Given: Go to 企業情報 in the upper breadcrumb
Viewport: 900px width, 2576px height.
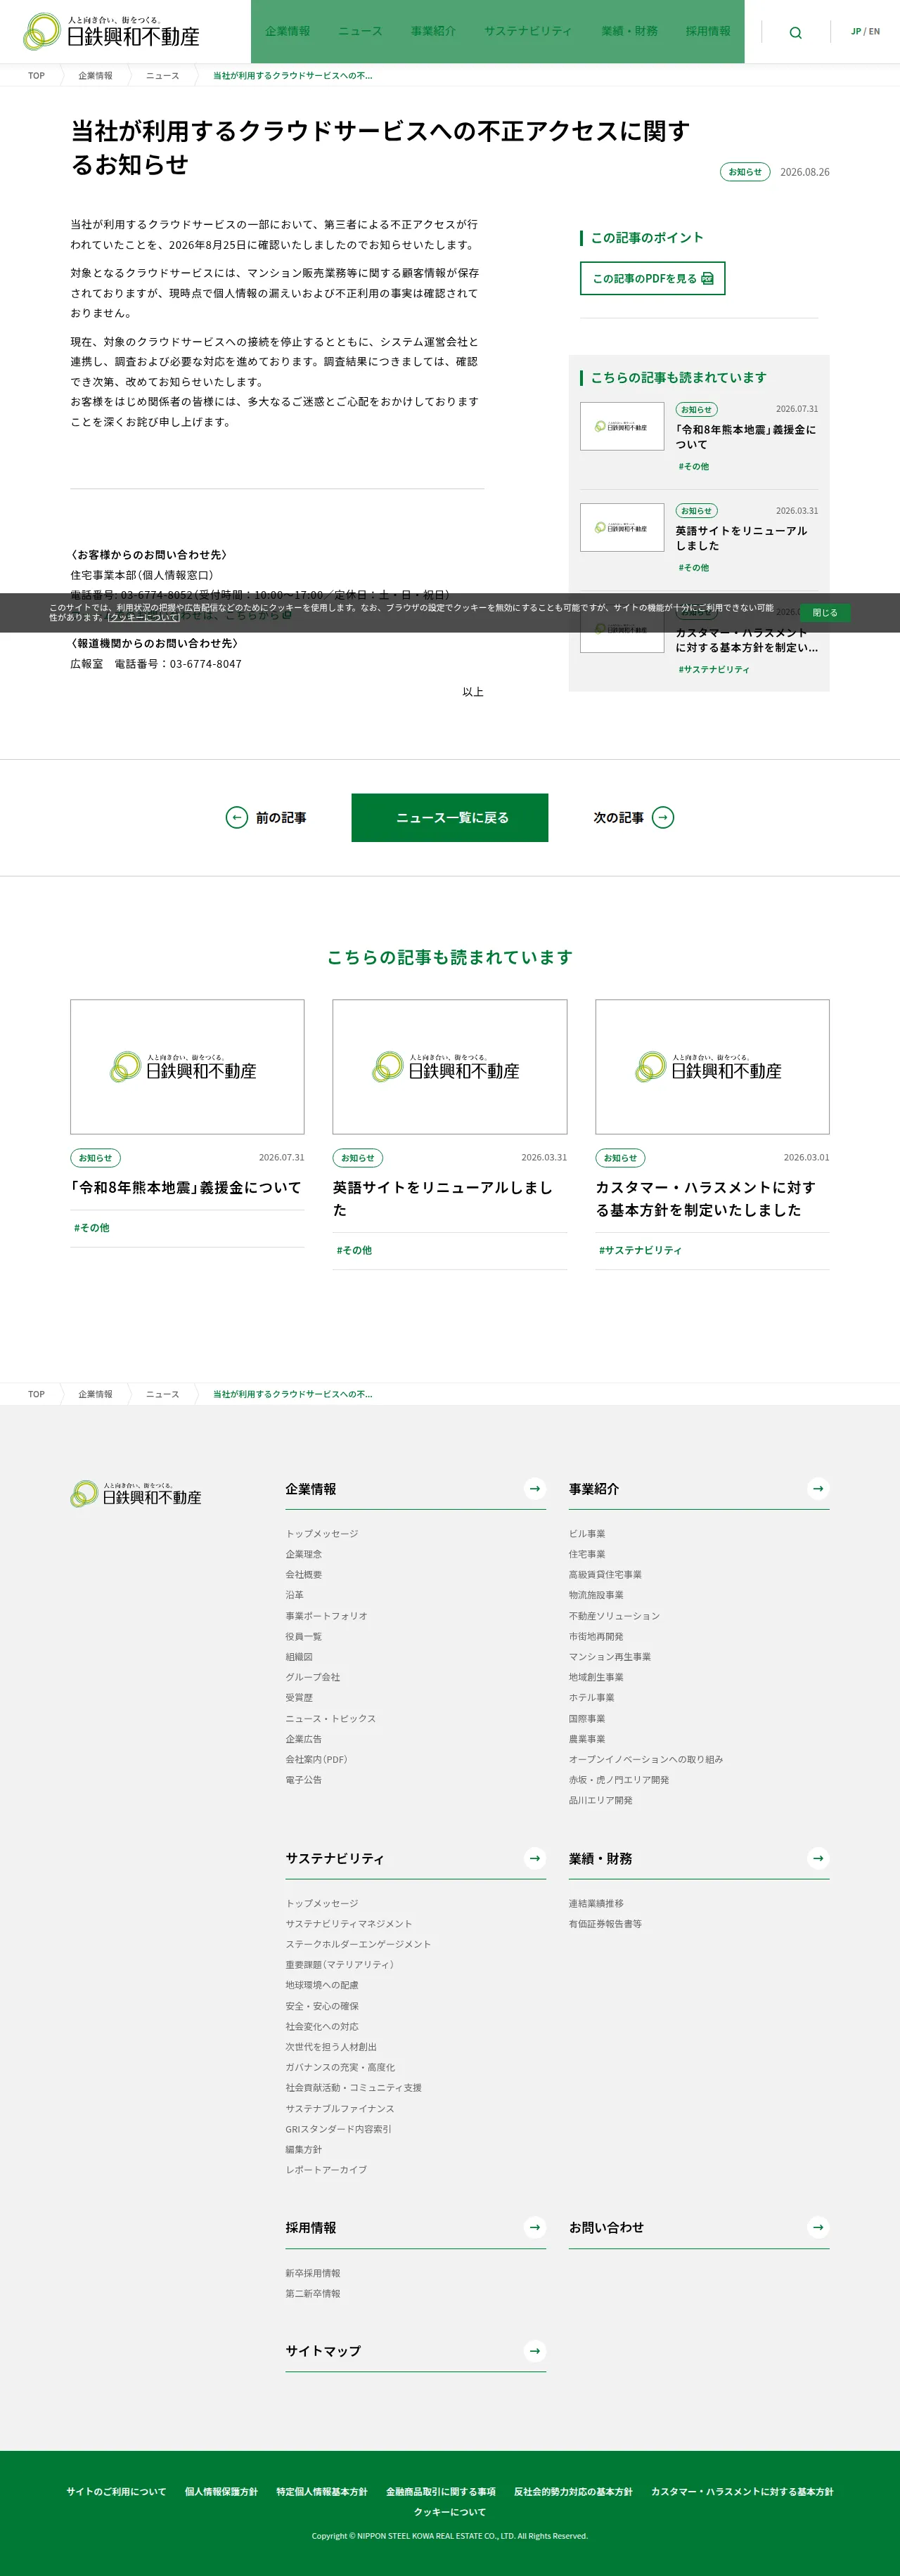Looking at the screenshot, I should pyautogui.click(x=95, y=76).
